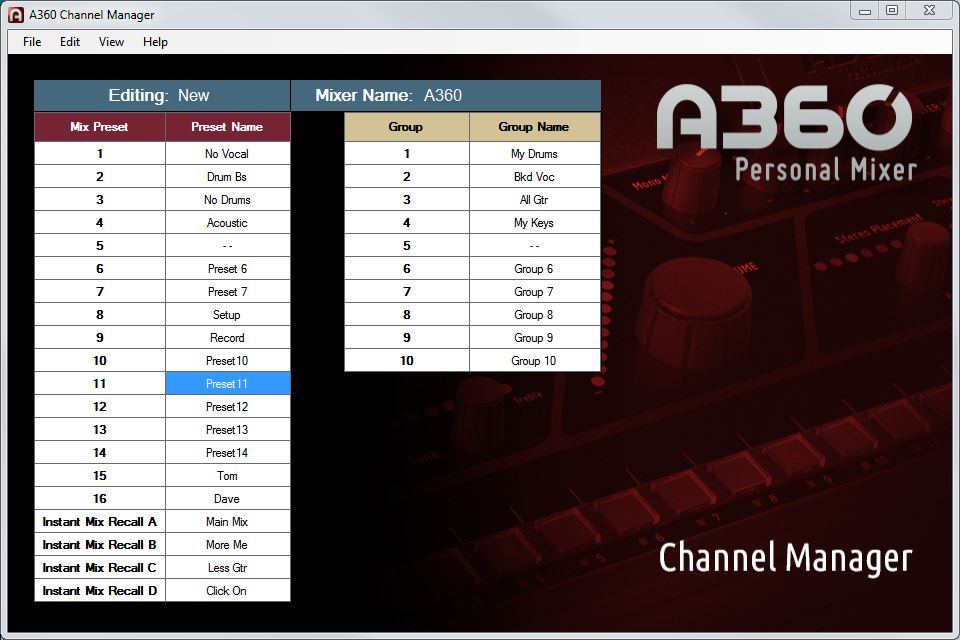
Task: Click the 'Editing: New' header bar
Action: [x=162, y=96]
